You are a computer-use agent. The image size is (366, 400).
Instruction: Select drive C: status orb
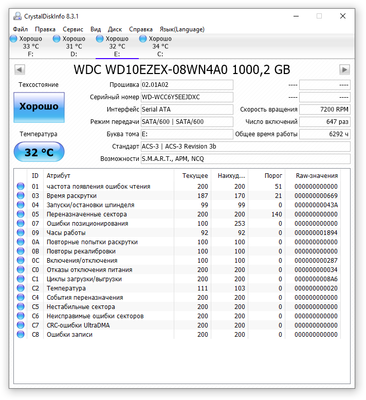143,39
